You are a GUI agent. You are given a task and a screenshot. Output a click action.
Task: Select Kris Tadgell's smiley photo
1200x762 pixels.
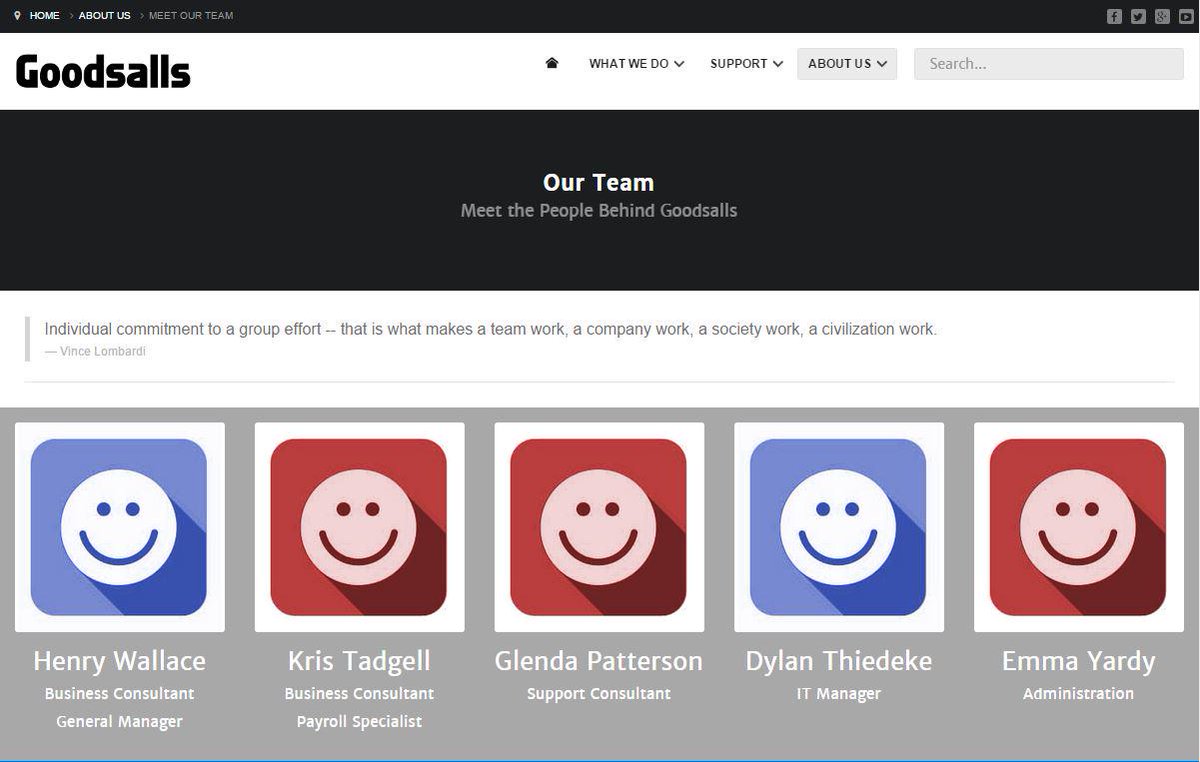tap(360, 527)
